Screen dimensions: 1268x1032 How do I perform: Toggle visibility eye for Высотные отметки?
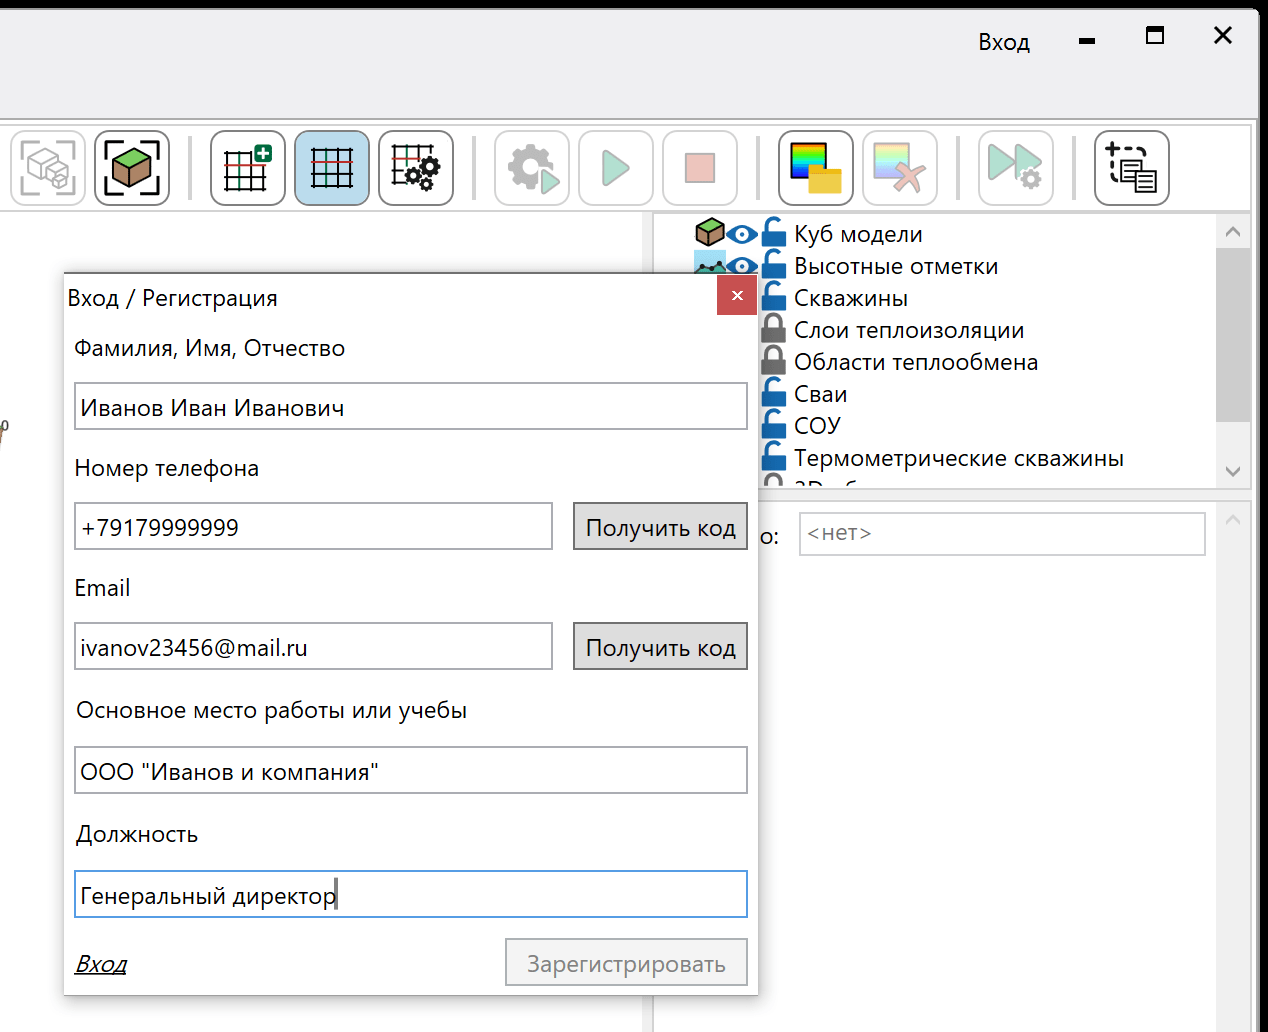point(741,266)
